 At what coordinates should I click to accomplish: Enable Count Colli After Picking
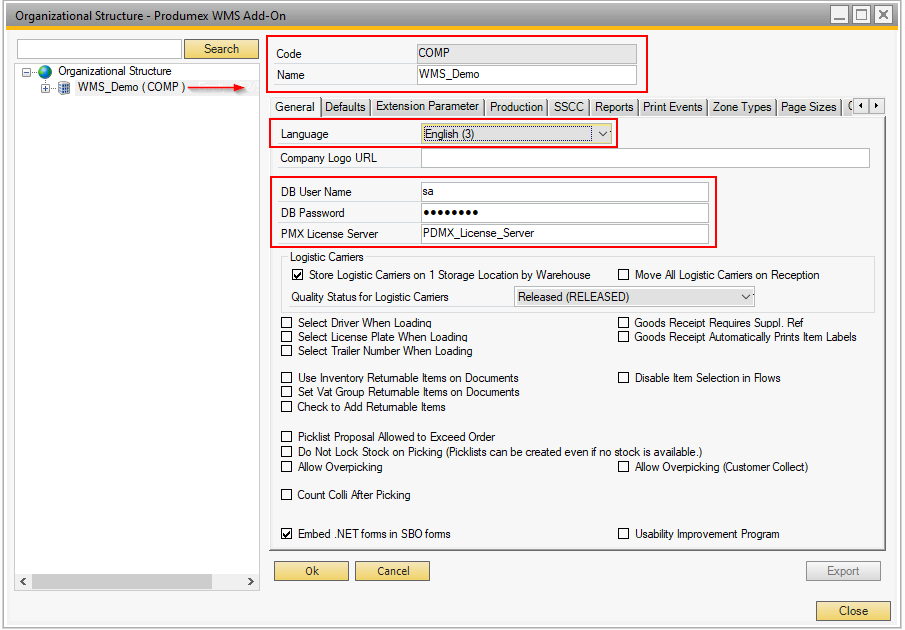pyautogui.click(x=288, y=495)
